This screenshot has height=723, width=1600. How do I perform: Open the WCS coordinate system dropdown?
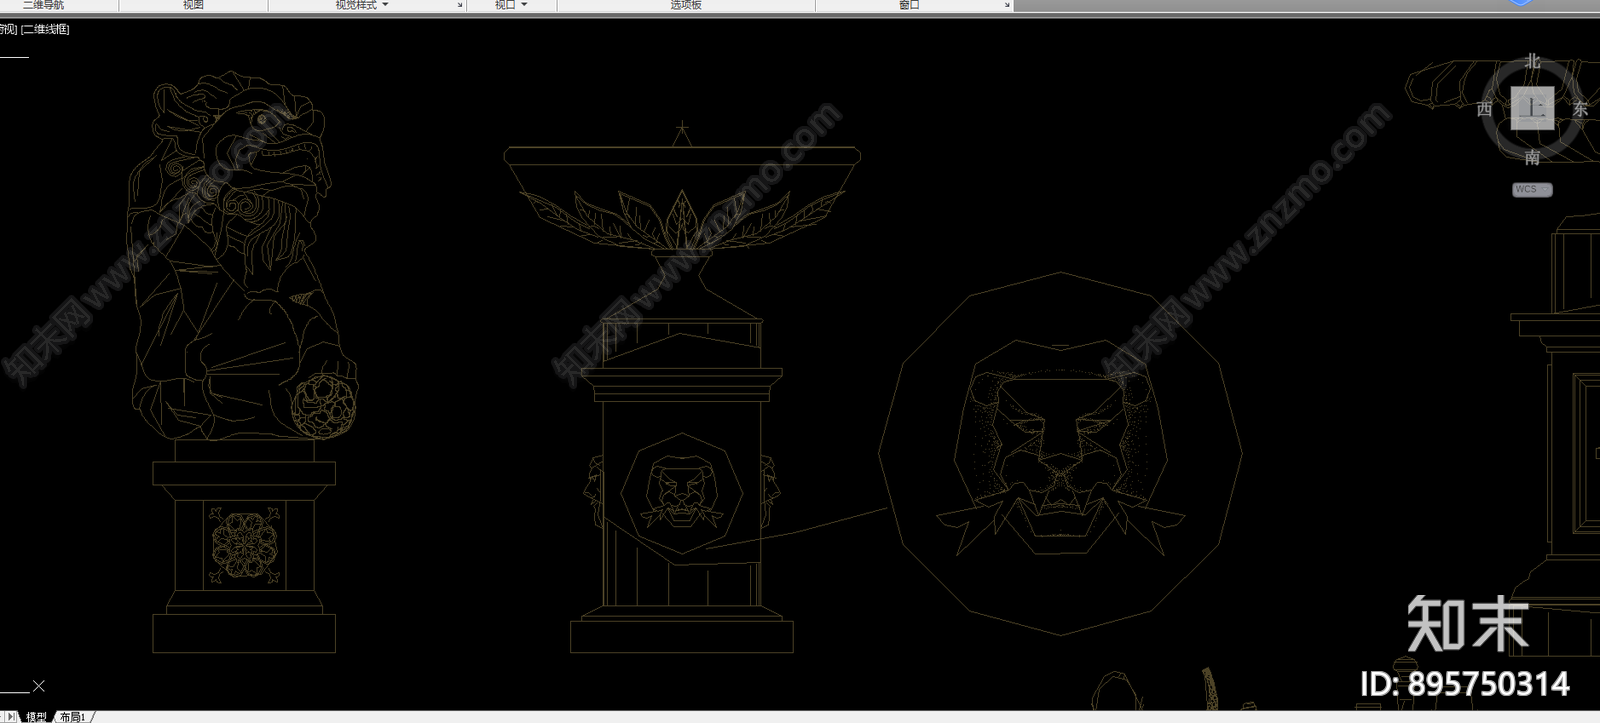(x=1532, y=189)
